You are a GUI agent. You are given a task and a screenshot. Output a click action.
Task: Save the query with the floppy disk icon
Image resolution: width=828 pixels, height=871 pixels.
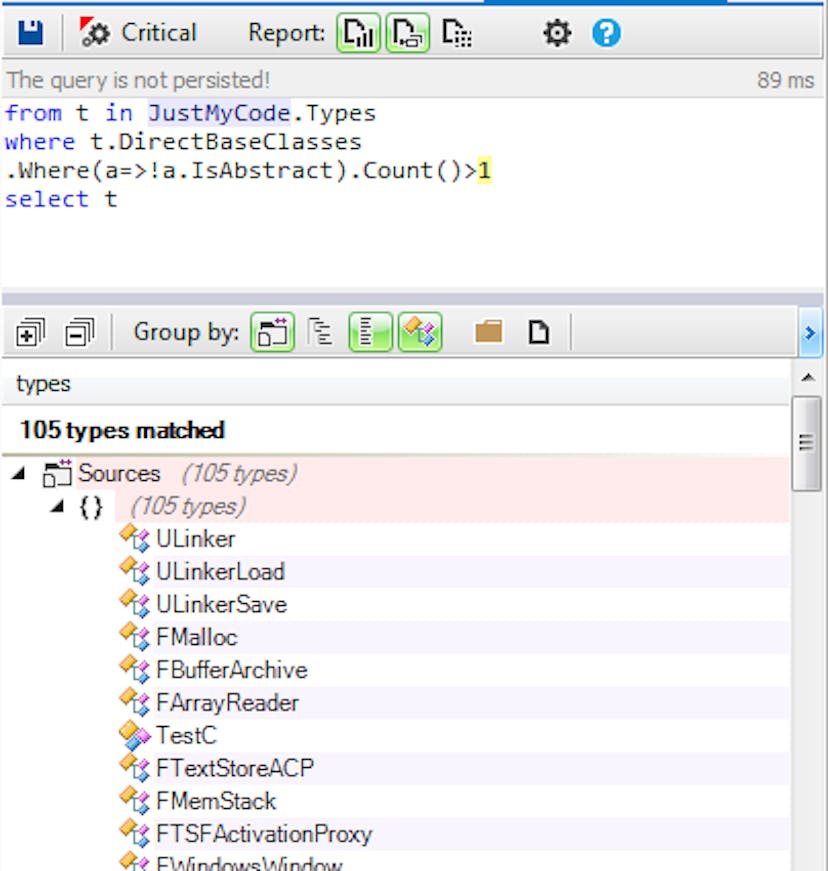point(28,31)
